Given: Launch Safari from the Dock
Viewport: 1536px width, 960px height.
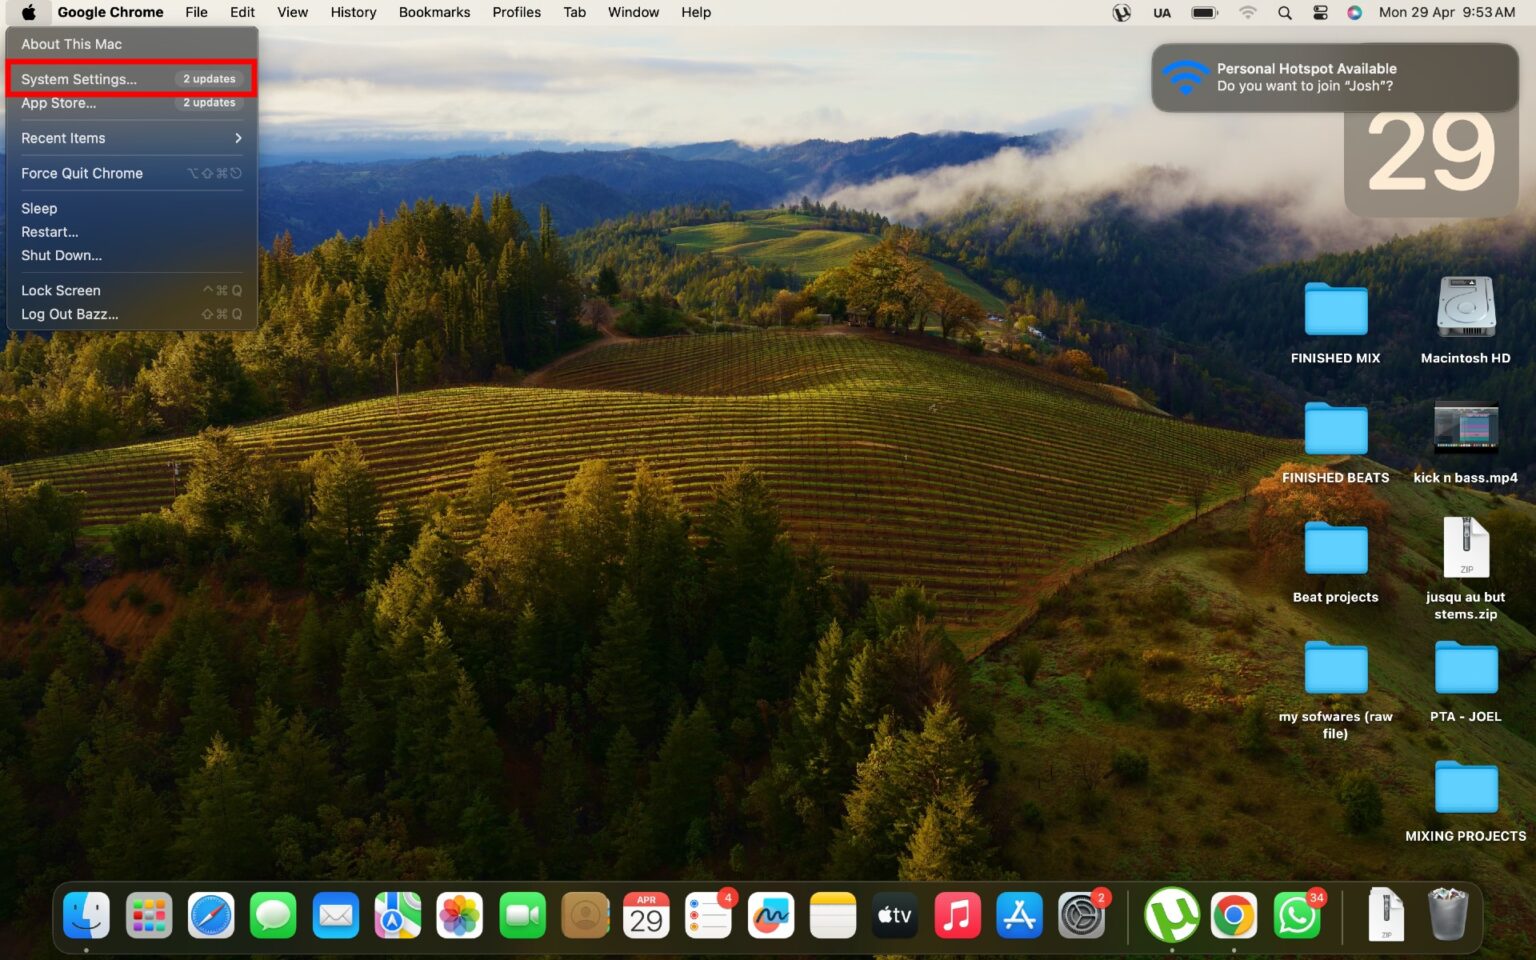Looking at the screenshot, I should click(x=211, y=915).
